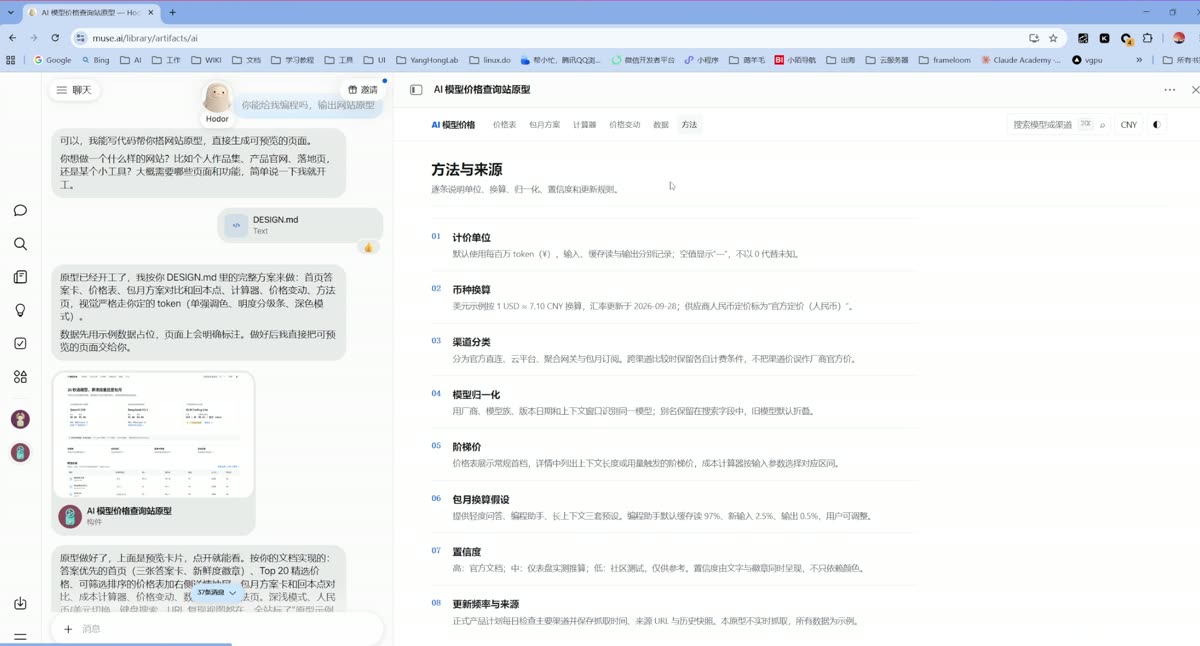This screenshot has height=646, width=1200.
Task: Click the install app icon in address bar
Action: pos(1033,38)
